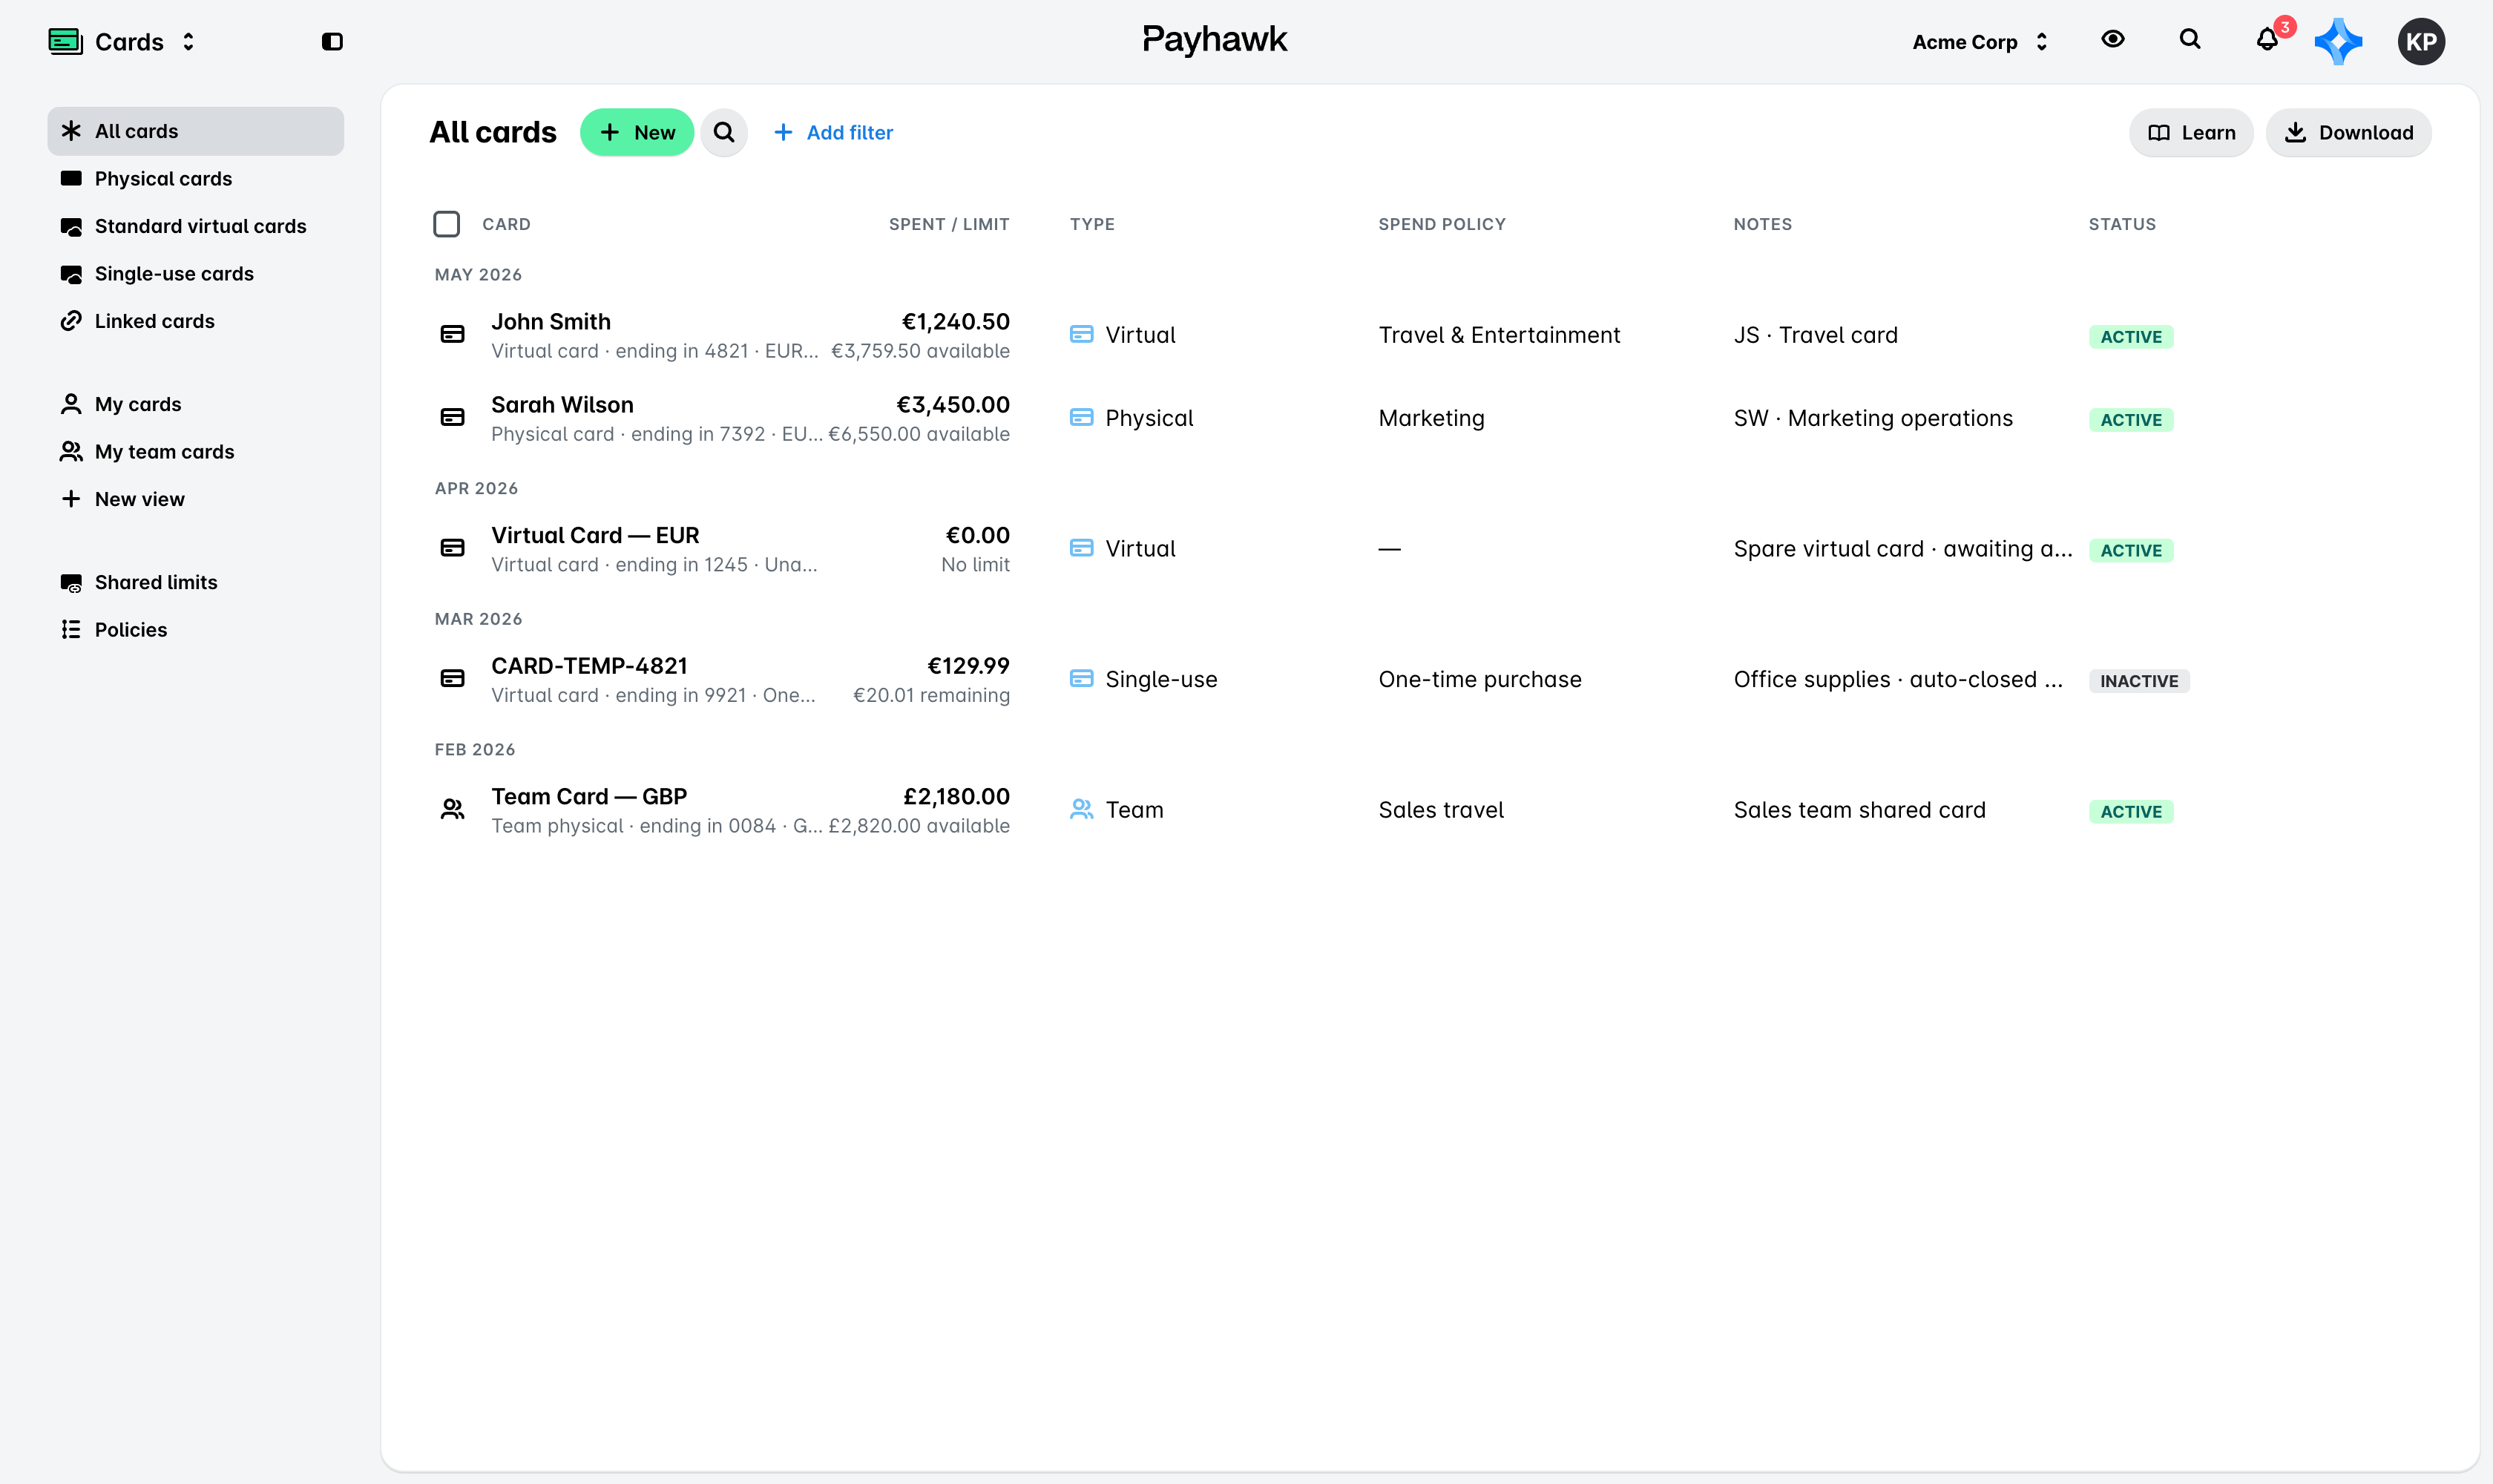Viewport: 2493px width, 1484px height.
Task: Click £2,180.00 spent amount
Action: (x=956, y=797)
